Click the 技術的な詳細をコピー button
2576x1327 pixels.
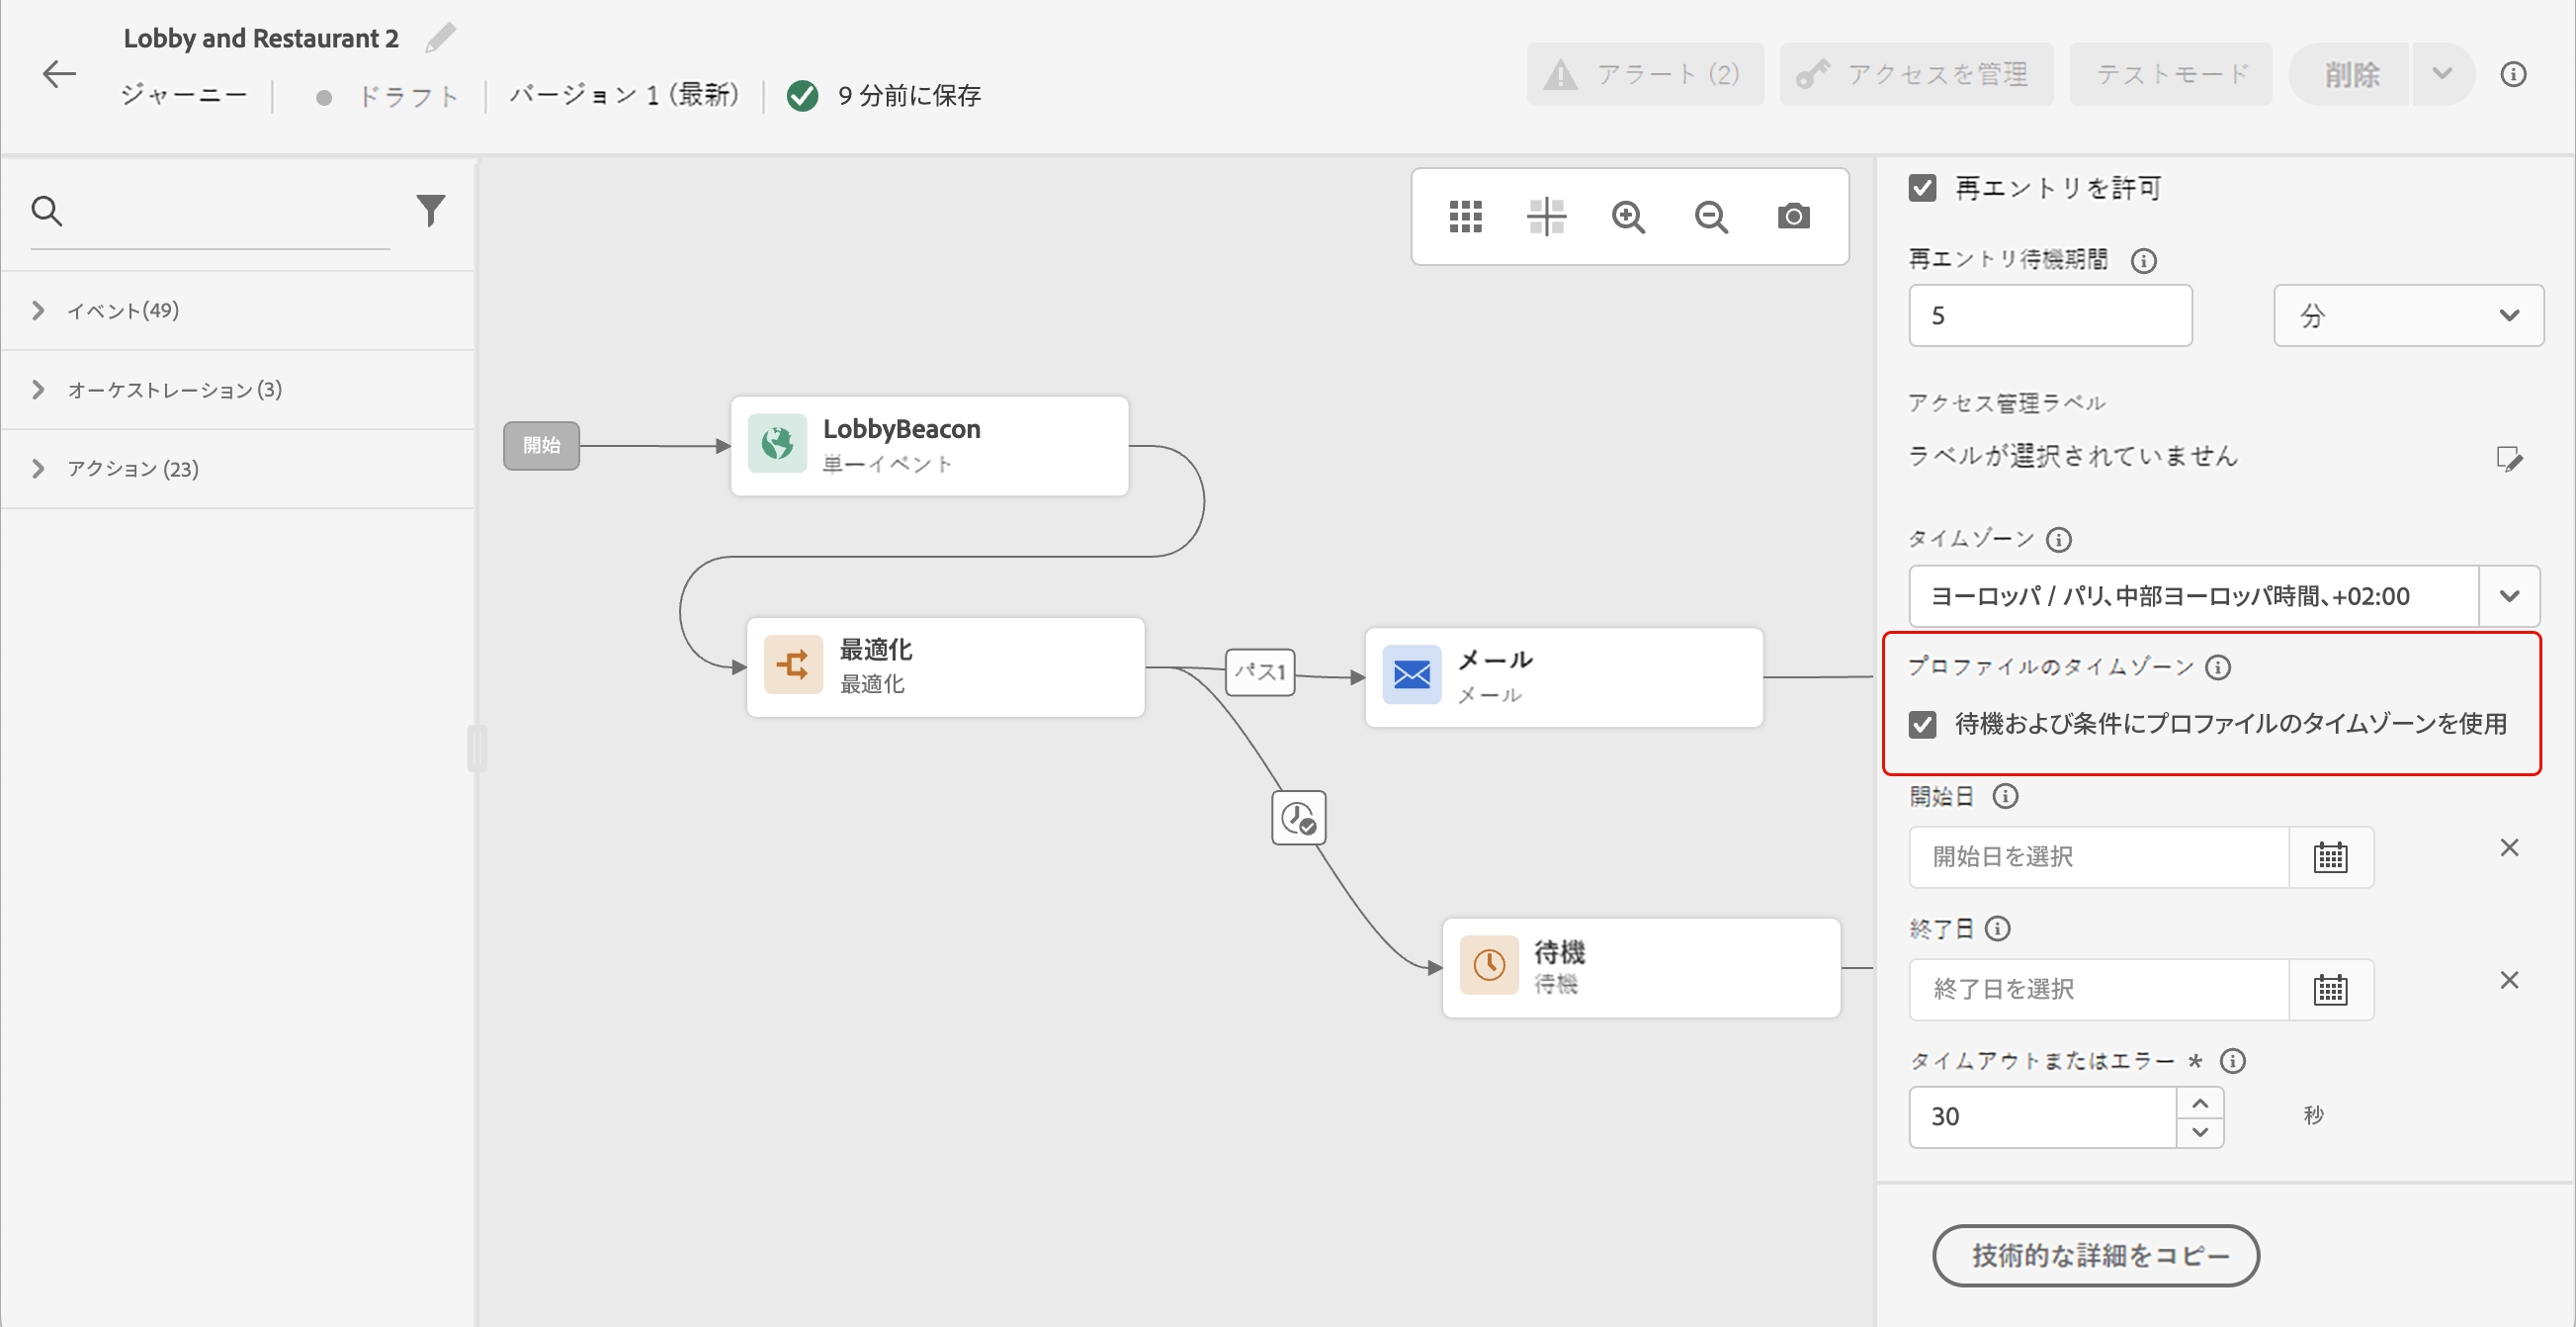[2095, 1255]
